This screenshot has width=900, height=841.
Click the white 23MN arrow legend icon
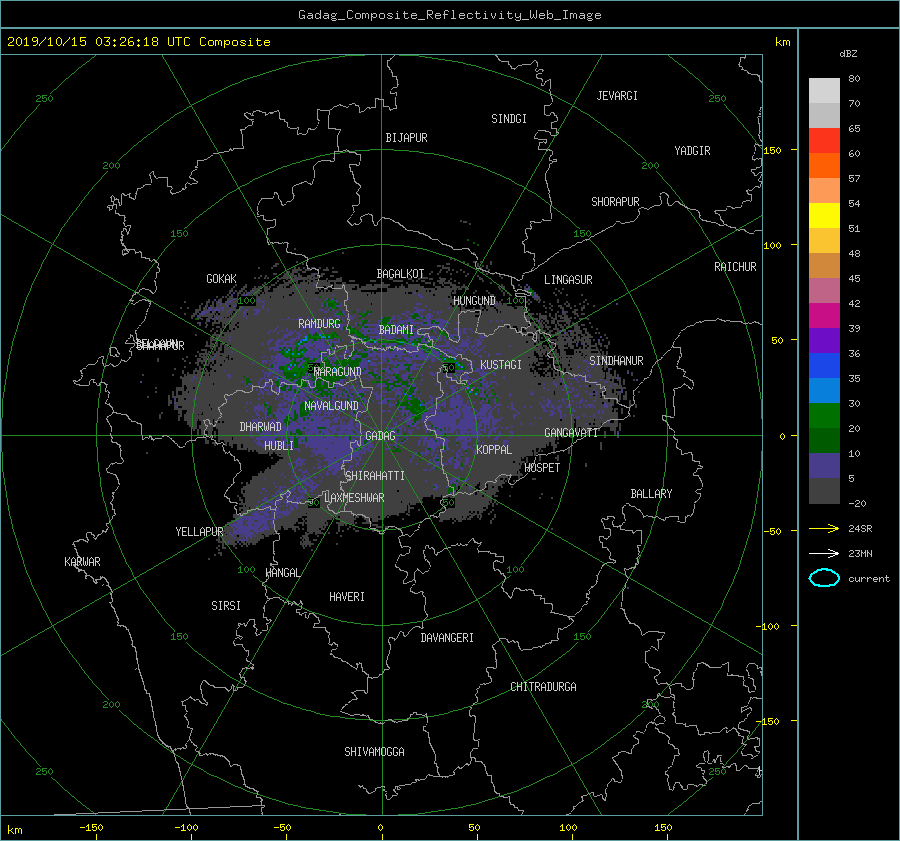point(824,553)
